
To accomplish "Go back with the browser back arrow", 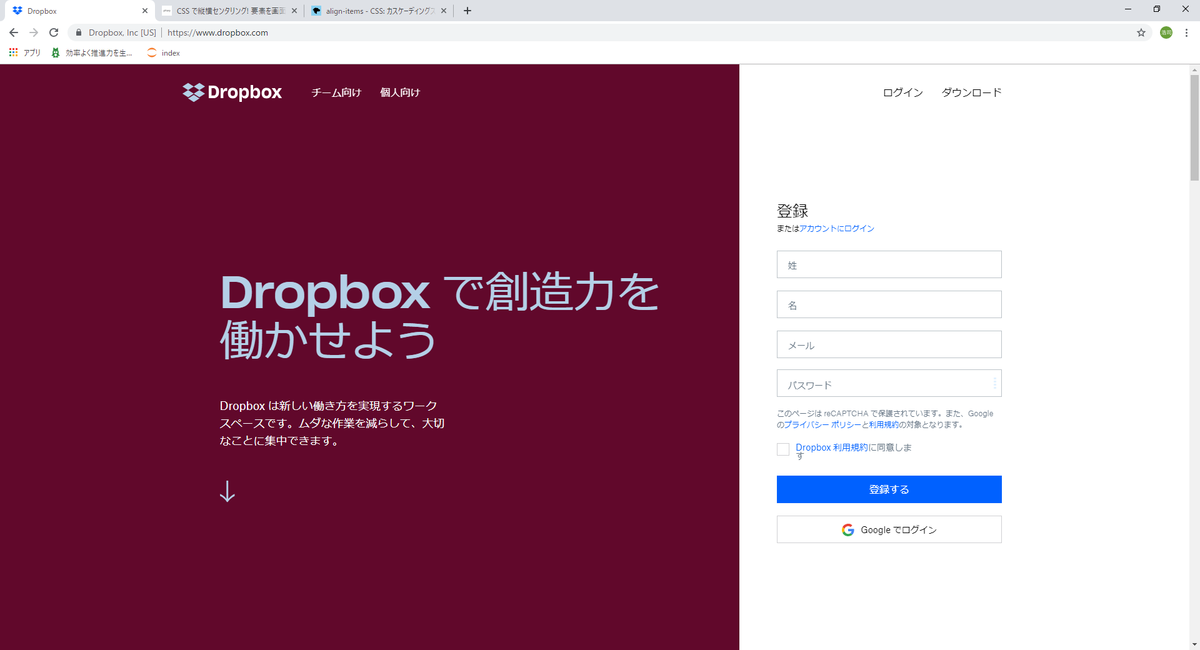I will (13, 32).
